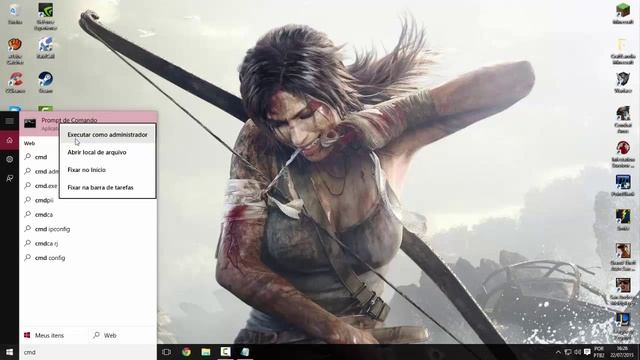This screenshot has height=360, width=640.
Task: Select the blue-white RaidCall desktop icon
Action: 45,48
